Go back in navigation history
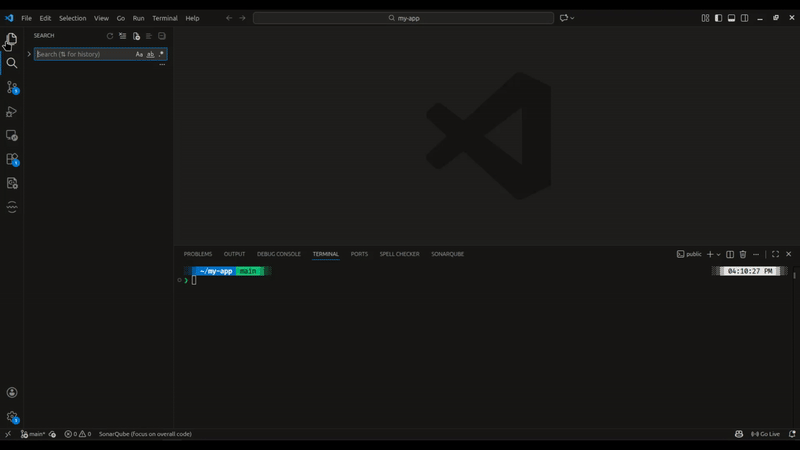This screenshot has height=450, width=800. click(229, 18)
